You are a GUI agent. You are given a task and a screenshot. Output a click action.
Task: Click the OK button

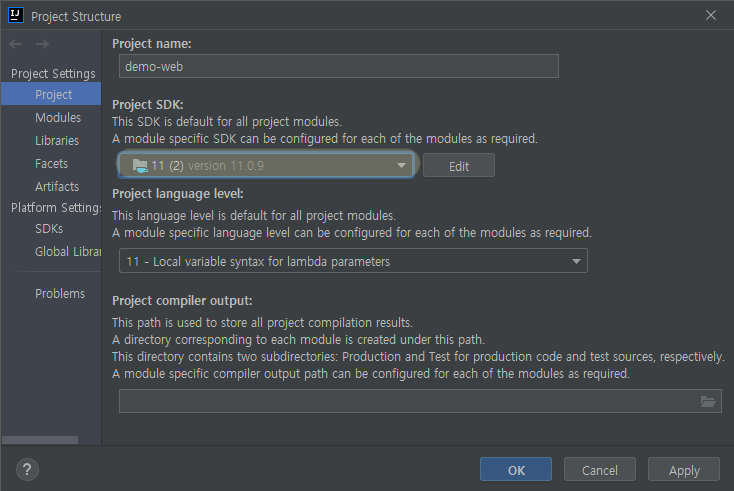(515, 470)
